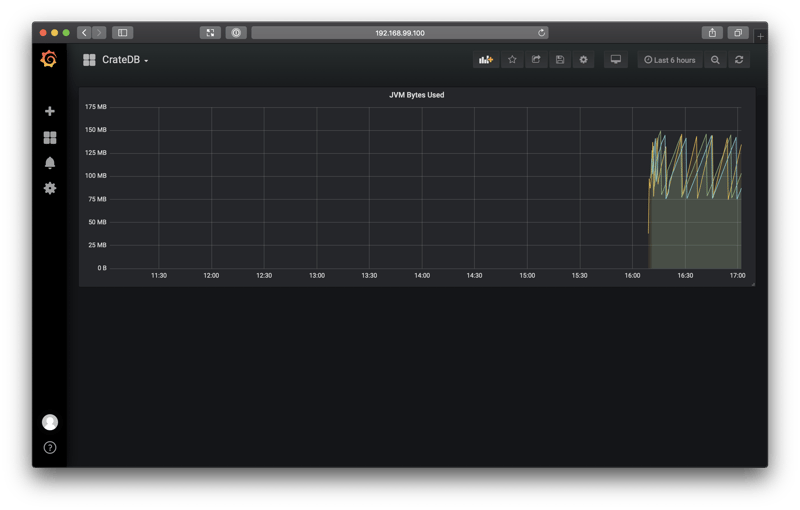Open the Create plus menu in sidebar
The height and width of the screenshot is (510, 800).
50,111
